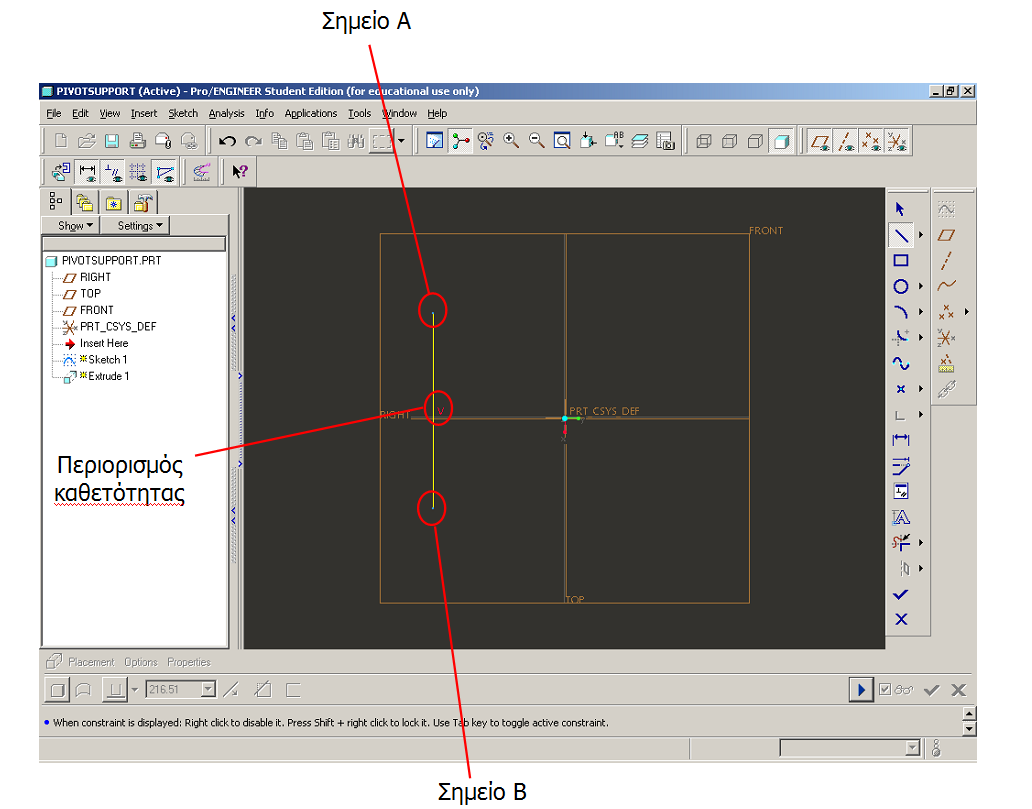
Task: Click the Print icon
Action: point(138,141)
